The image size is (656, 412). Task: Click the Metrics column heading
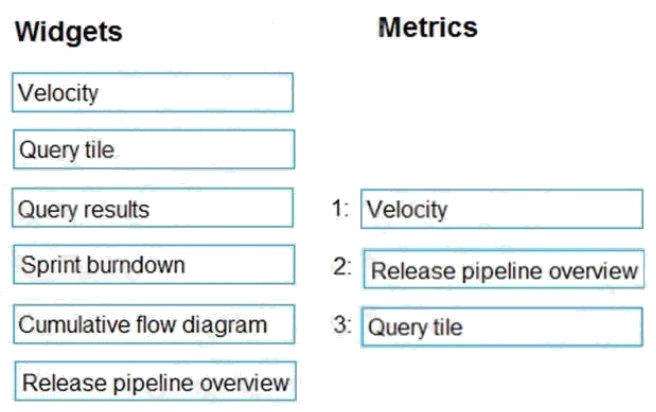tap(427, 27)
